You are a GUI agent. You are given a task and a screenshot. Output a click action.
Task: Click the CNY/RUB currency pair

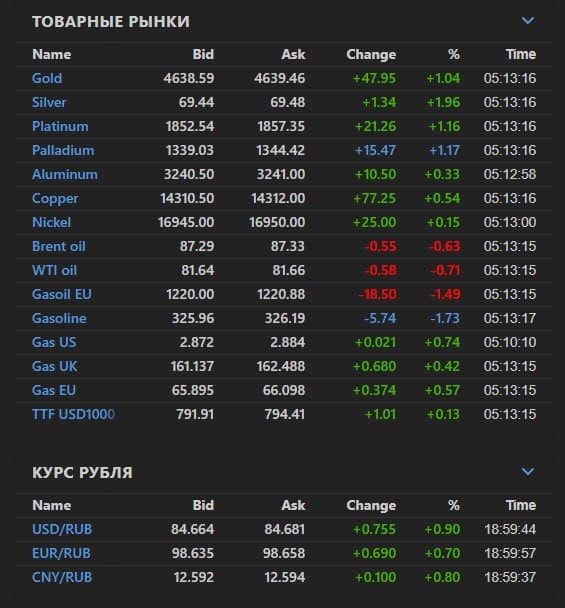(62, 577)
